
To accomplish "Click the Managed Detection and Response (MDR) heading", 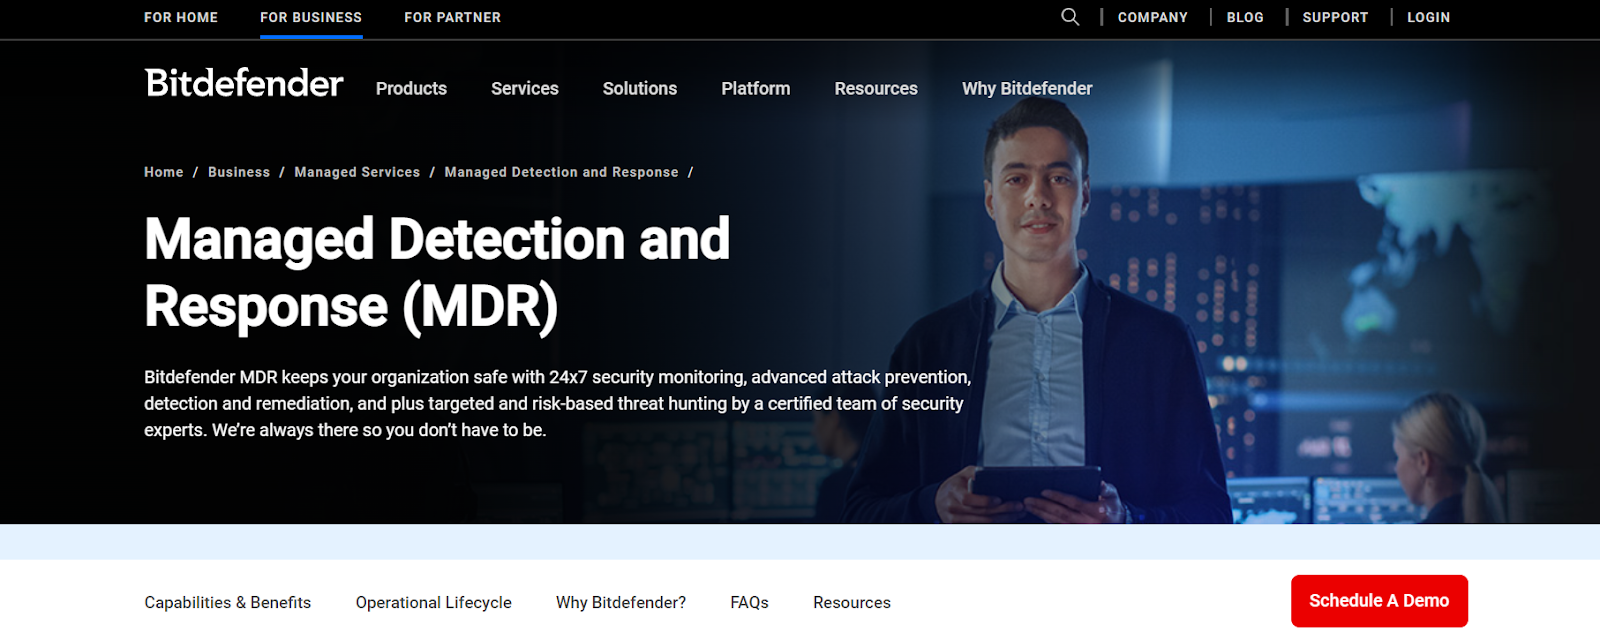I will tap(437, 272).
